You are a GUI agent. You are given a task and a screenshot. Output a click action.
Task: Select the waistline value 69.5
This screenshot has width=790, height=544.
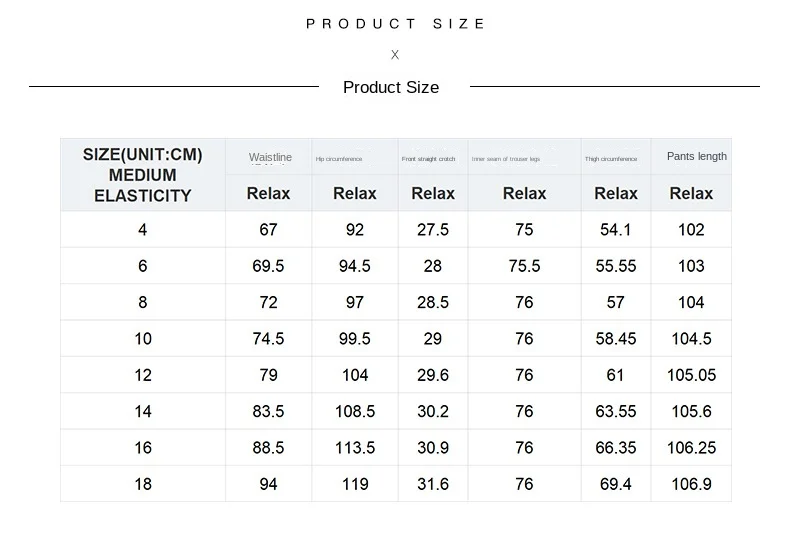[x=268, y=266]
